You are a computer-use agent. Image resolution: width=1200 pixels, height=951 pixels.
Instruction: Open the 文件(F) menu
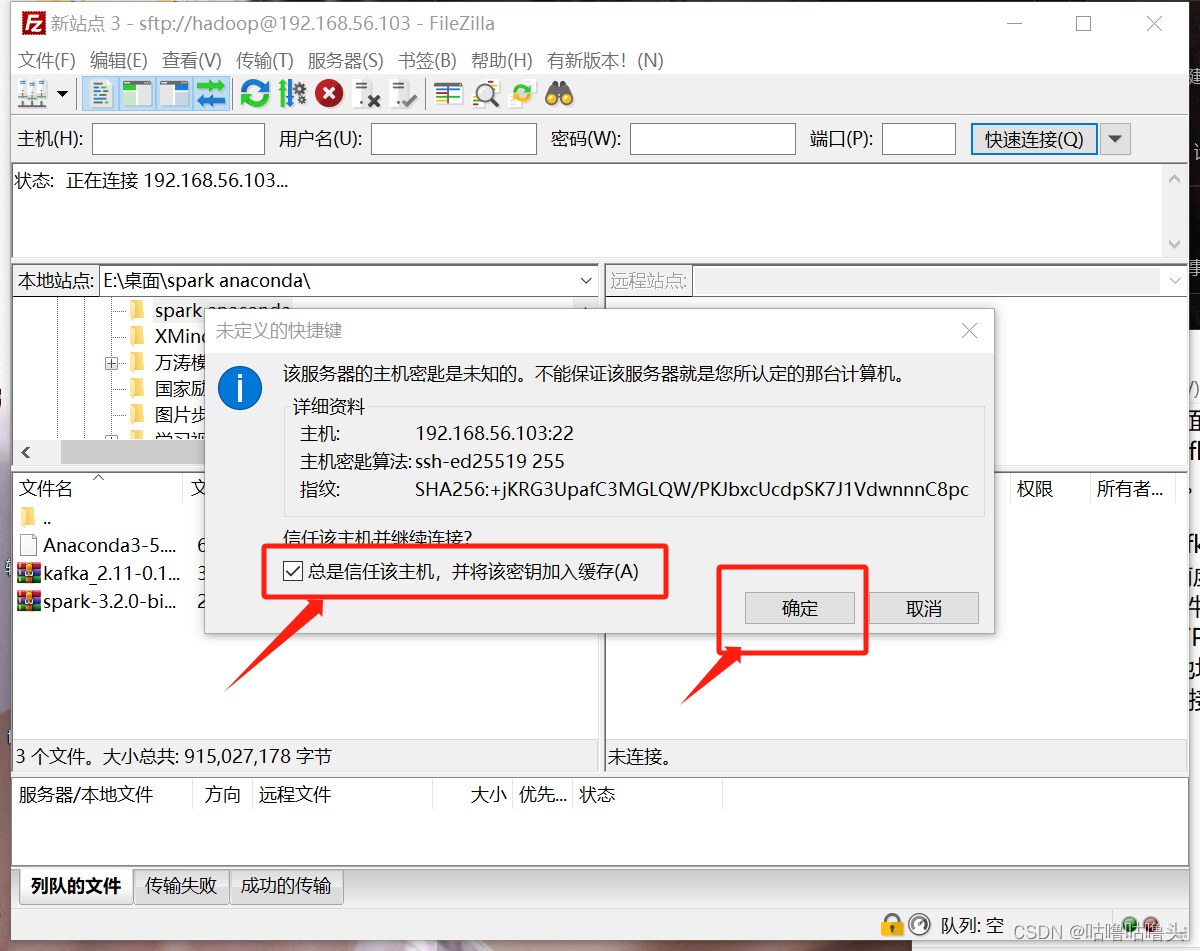click(47, 60)
